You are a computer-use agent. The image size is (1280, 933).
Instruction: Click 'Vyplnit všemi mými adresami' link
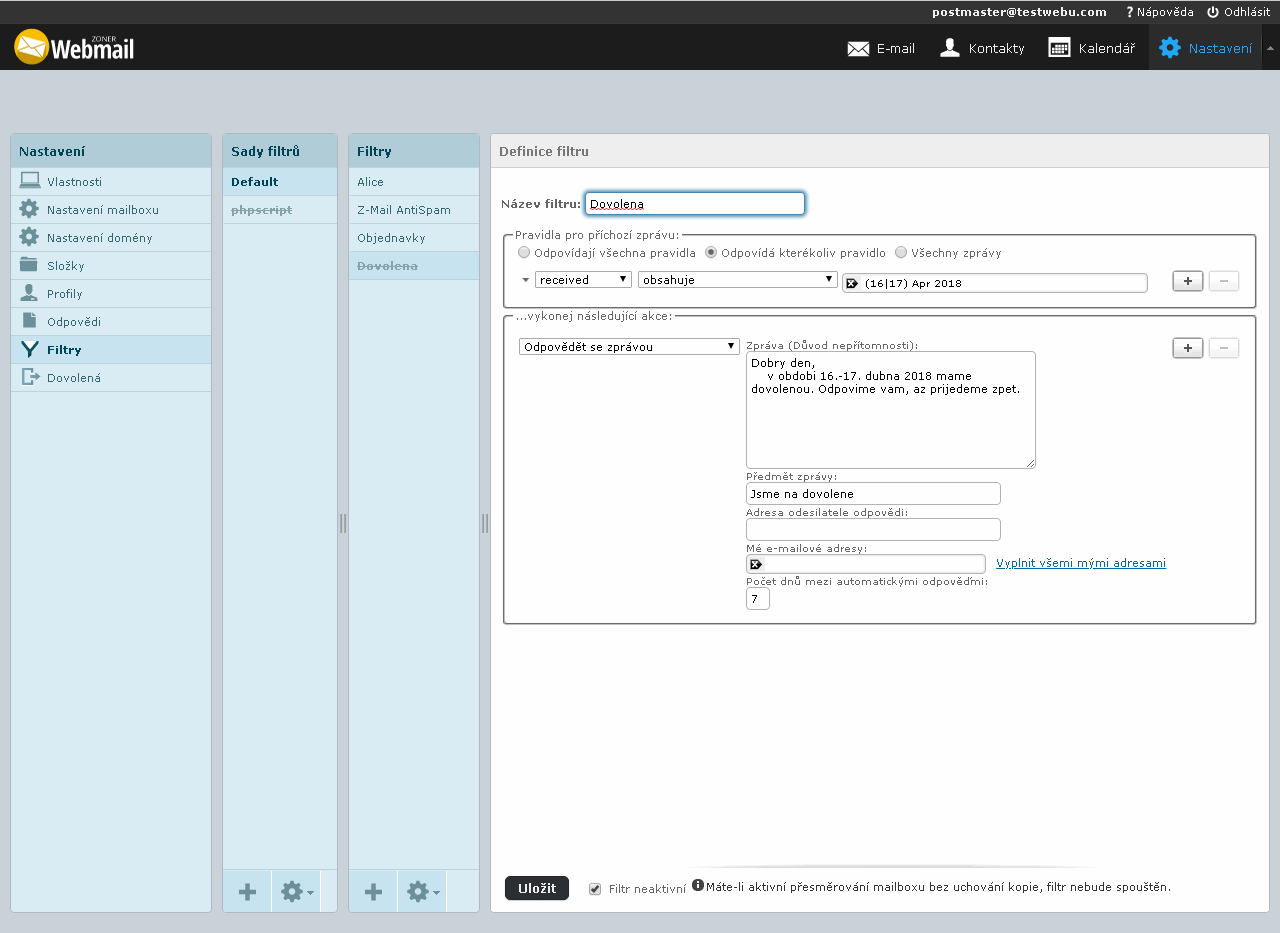point(1080,563)
